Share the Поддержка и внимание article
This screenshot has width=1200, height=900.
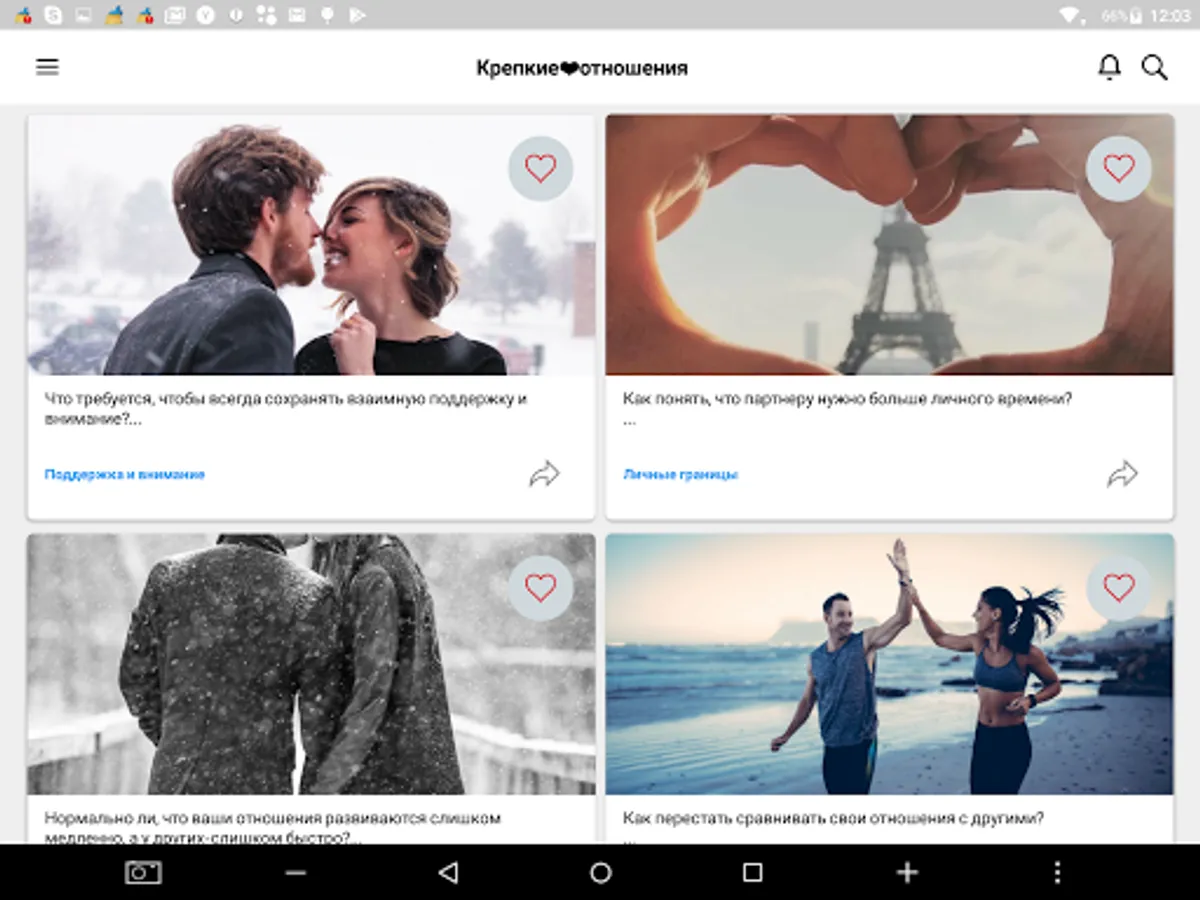point(545,474)
